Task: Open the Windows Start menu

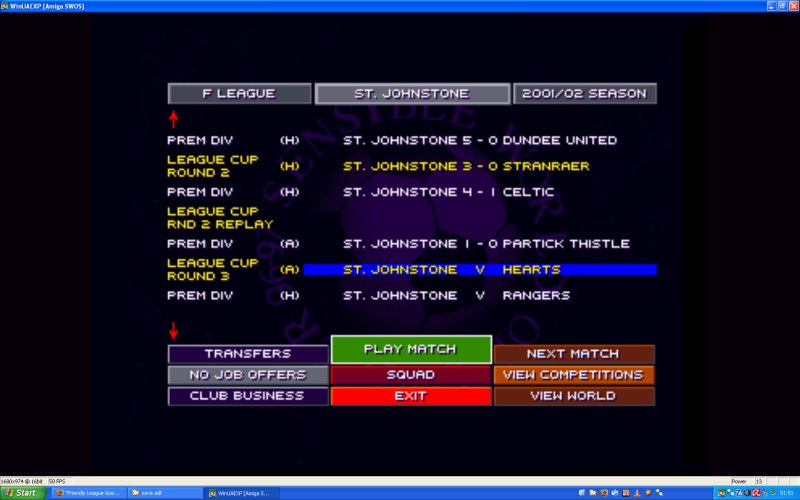Action: click(22, 493)
